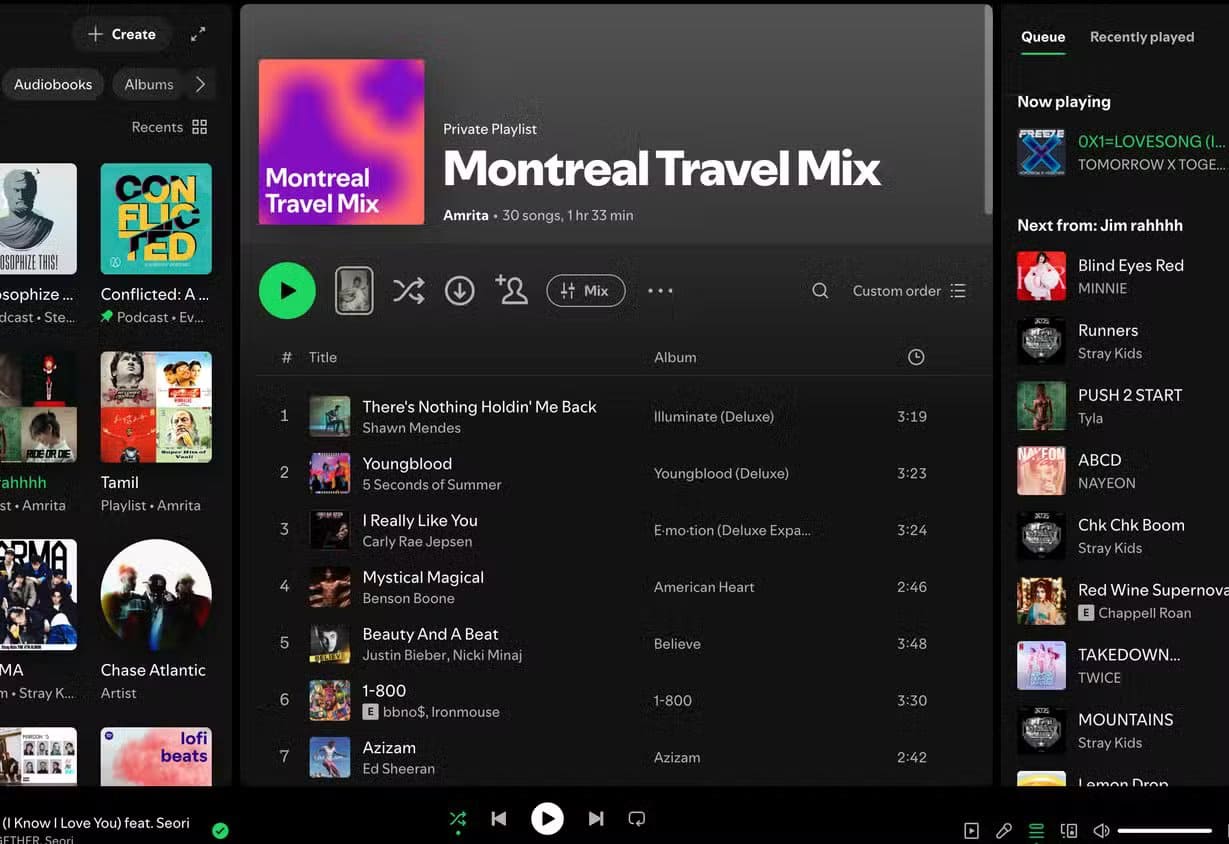Expand the library with the arrows icon
The image size is (1229, 844).
[198, 34]
